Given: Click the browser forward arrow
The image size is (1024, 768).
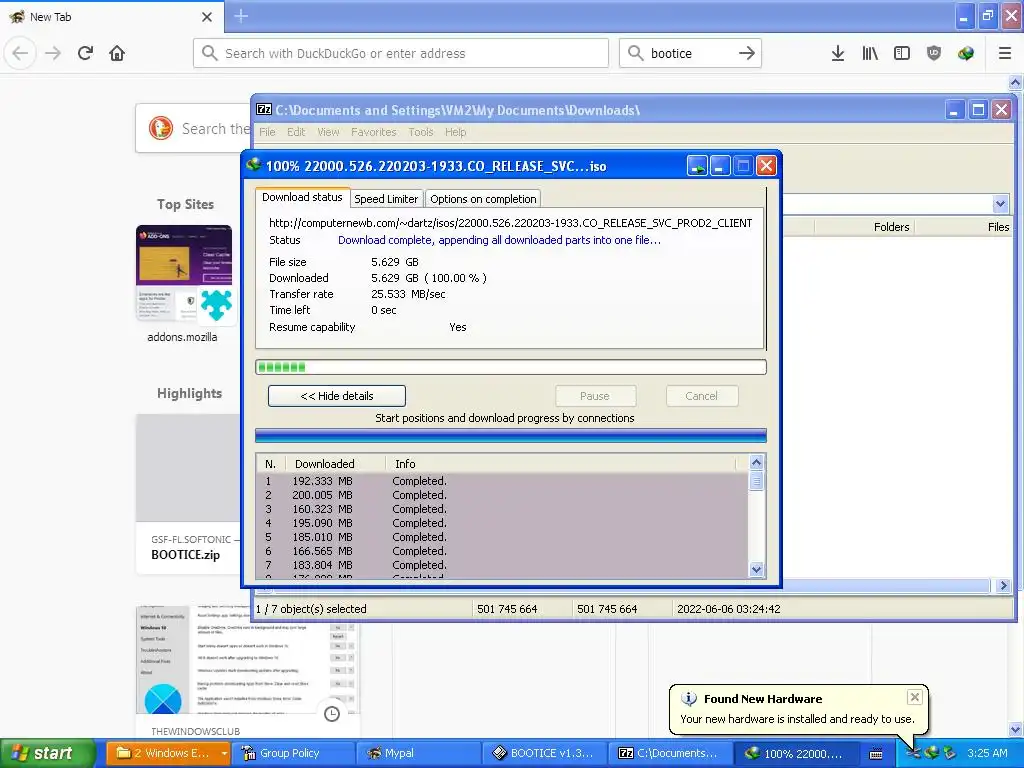Looking at the screenshot, I should (x=53, y=53).
